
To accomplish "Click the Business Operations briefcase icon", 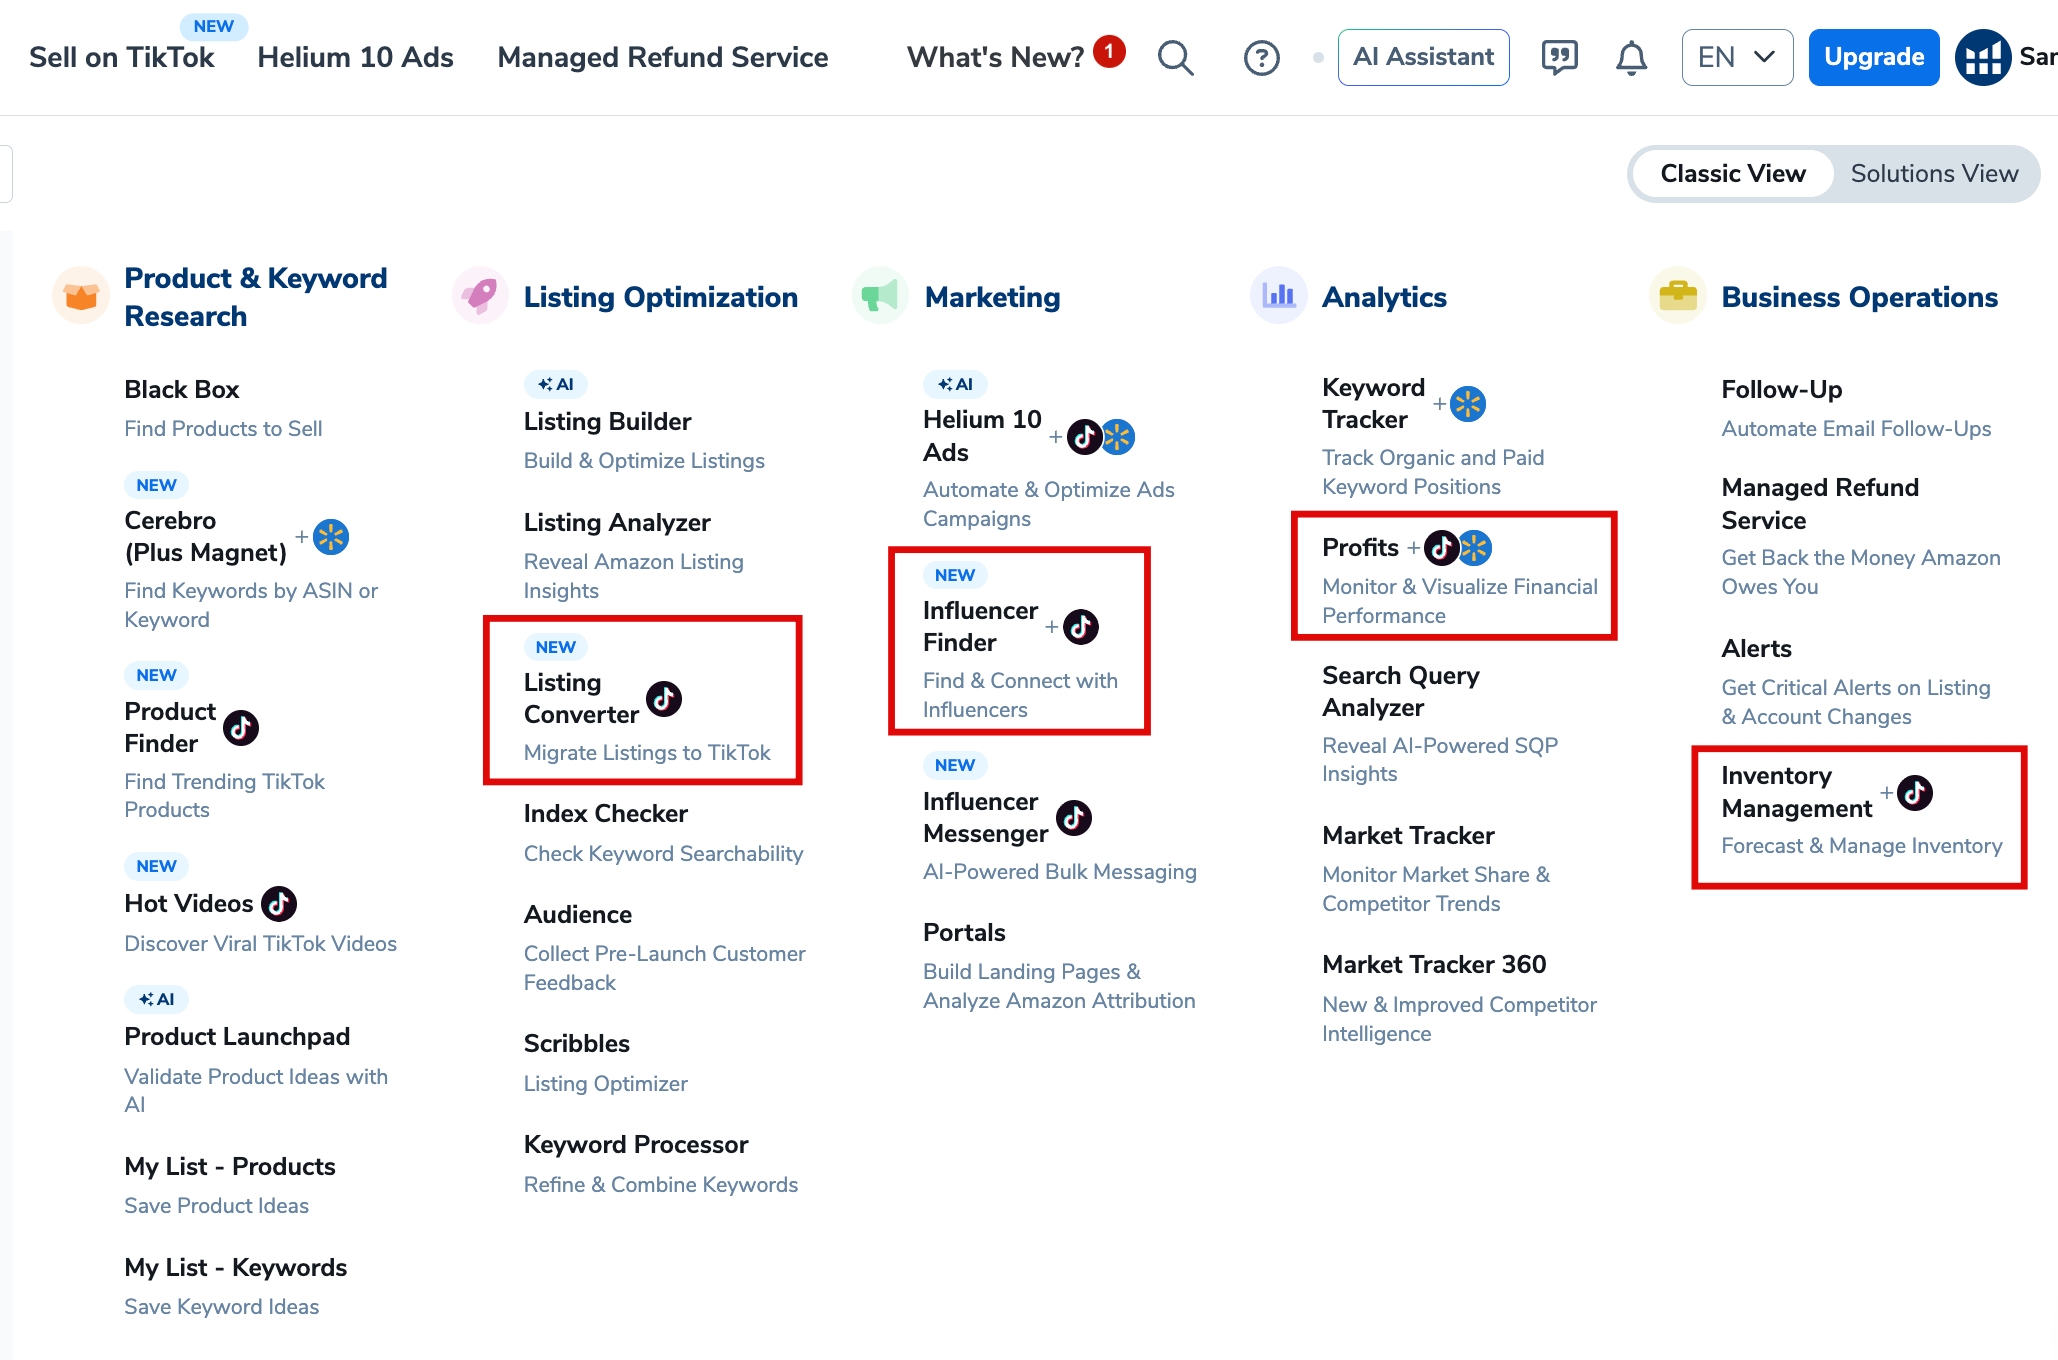I will point(1677,294).
